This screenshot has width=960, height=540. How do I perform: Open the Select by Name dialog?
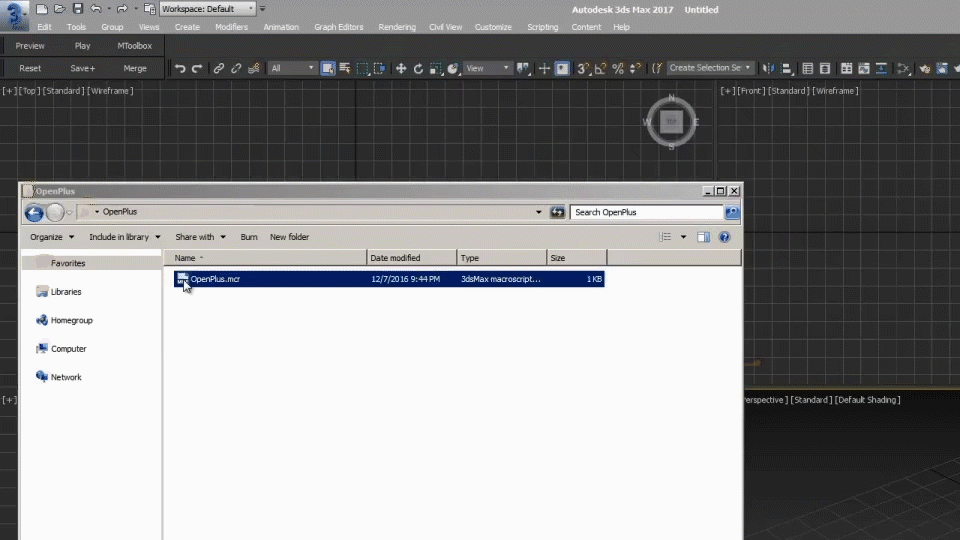(x=345, y=69)
